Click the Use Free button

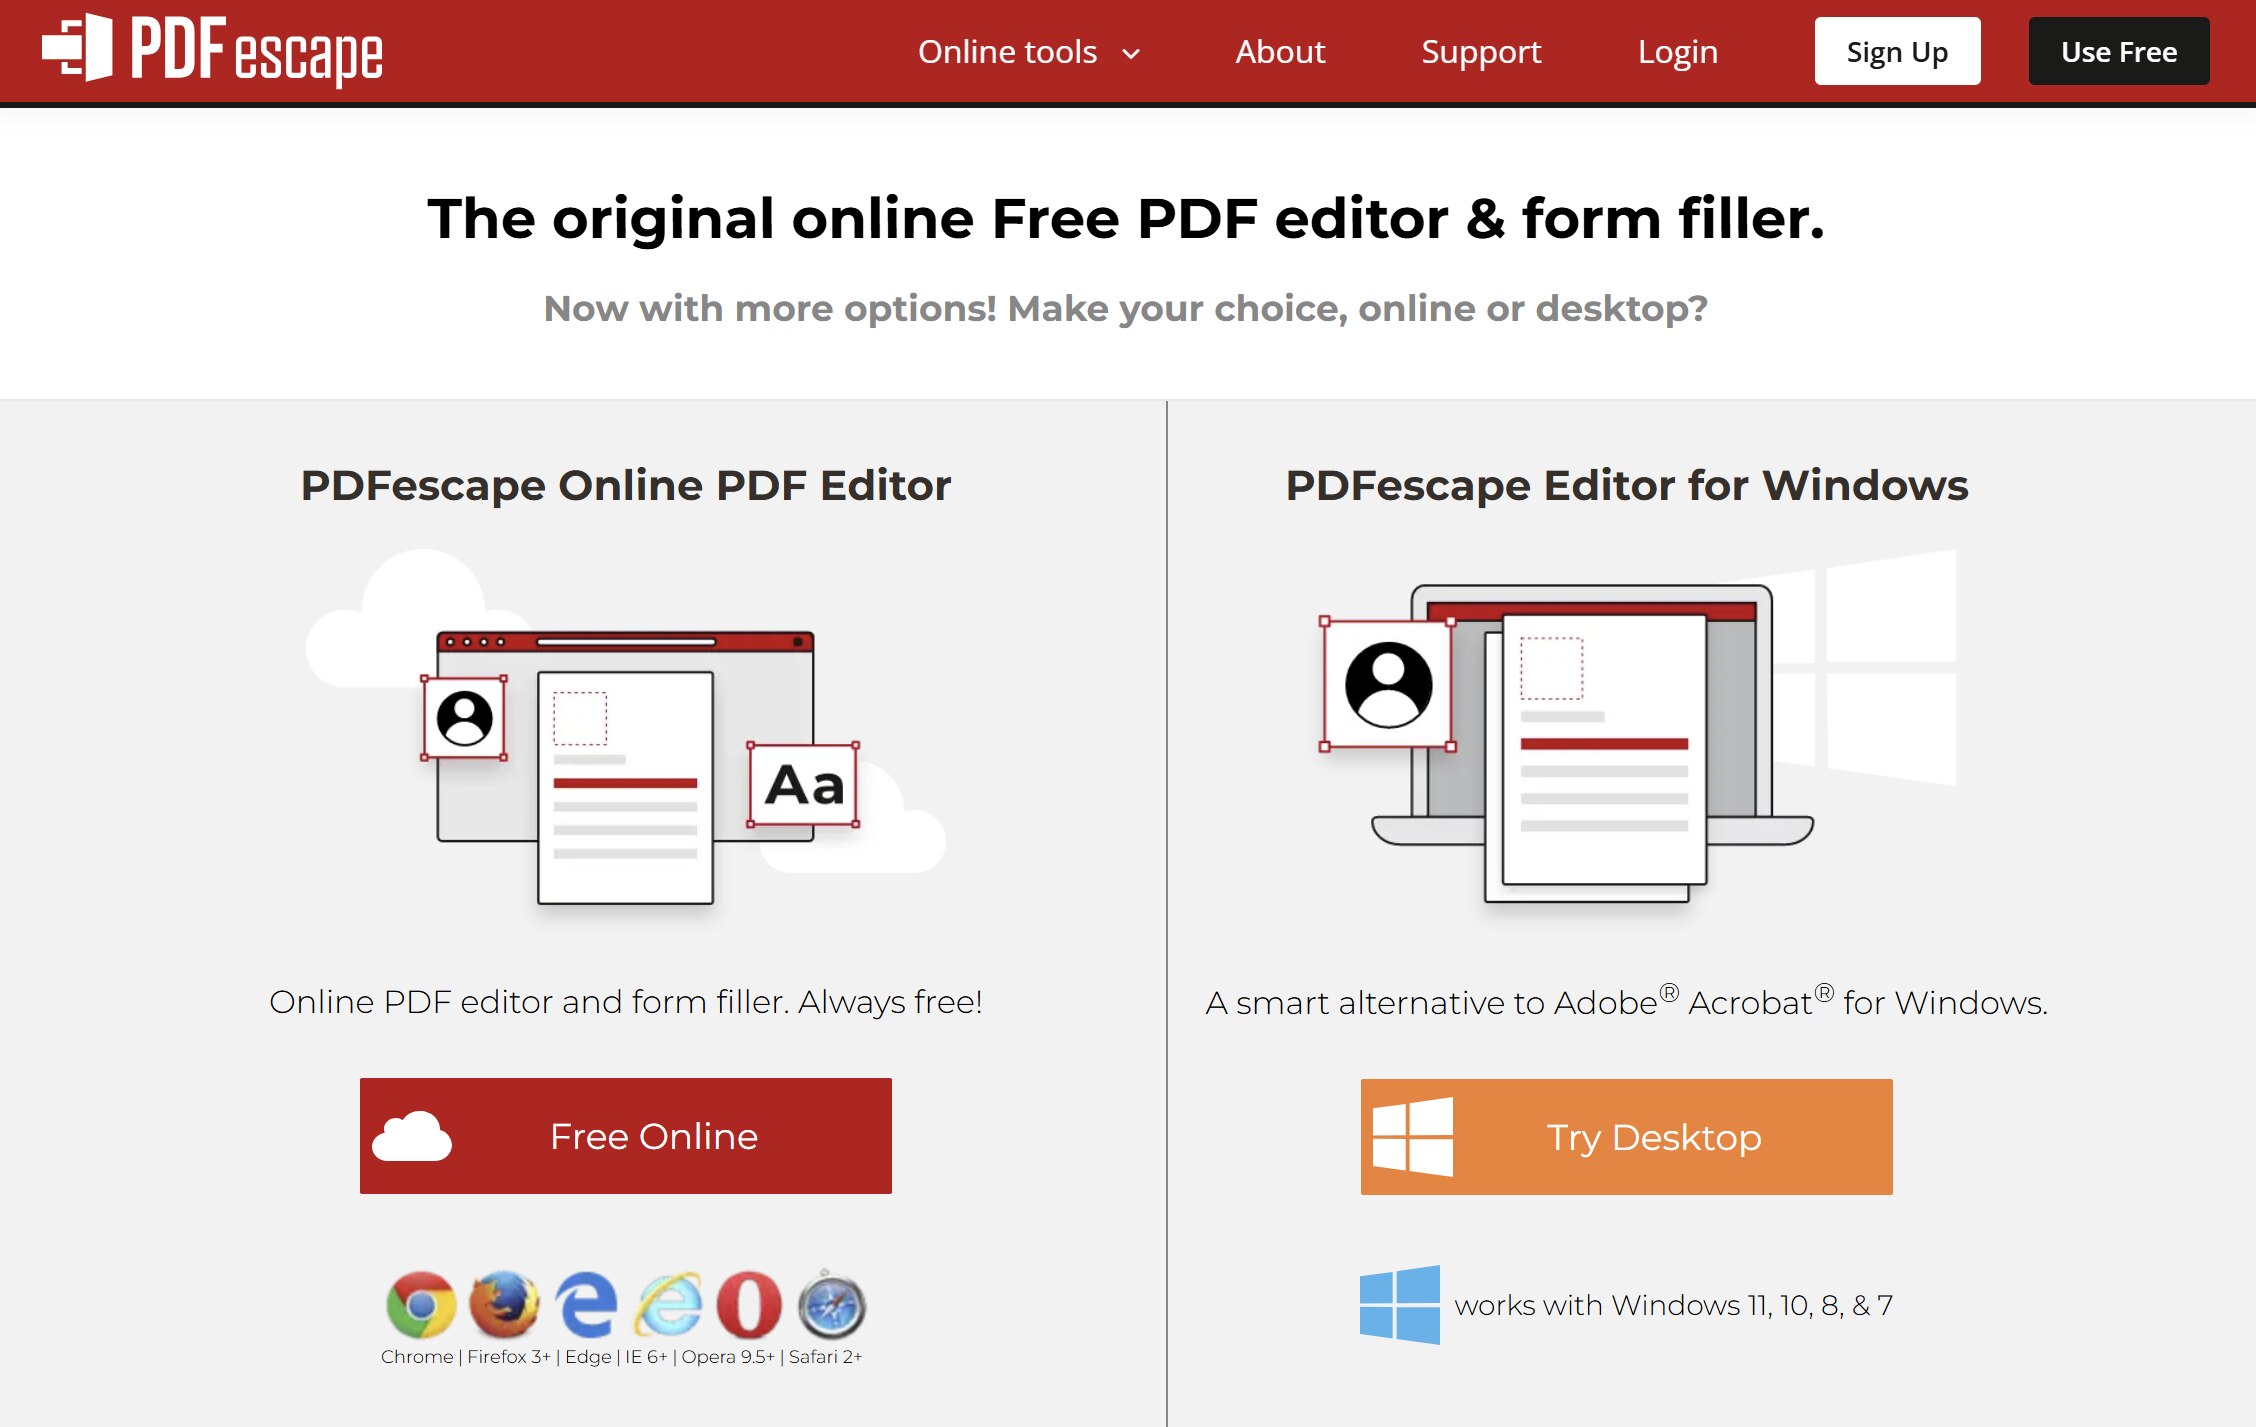pos(2119,51)
